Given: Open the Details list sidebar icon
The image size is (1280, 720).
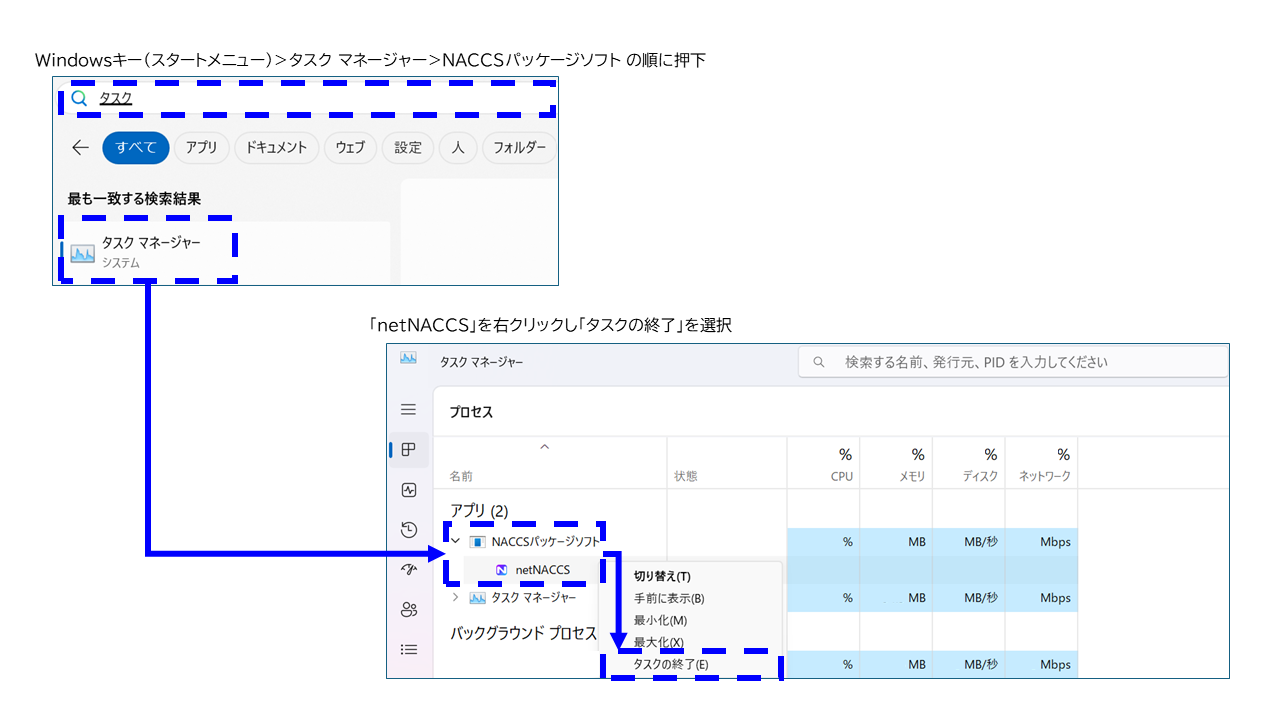Looking at the screenshot, I should pos(408,650).
